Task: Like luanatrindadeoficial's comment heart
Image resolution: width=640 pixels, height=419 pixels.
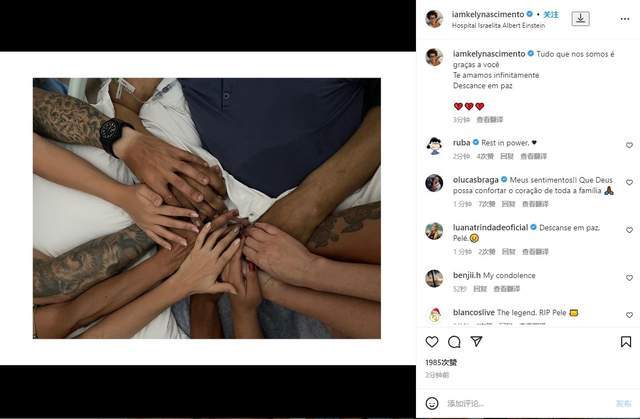Action: 629,230
